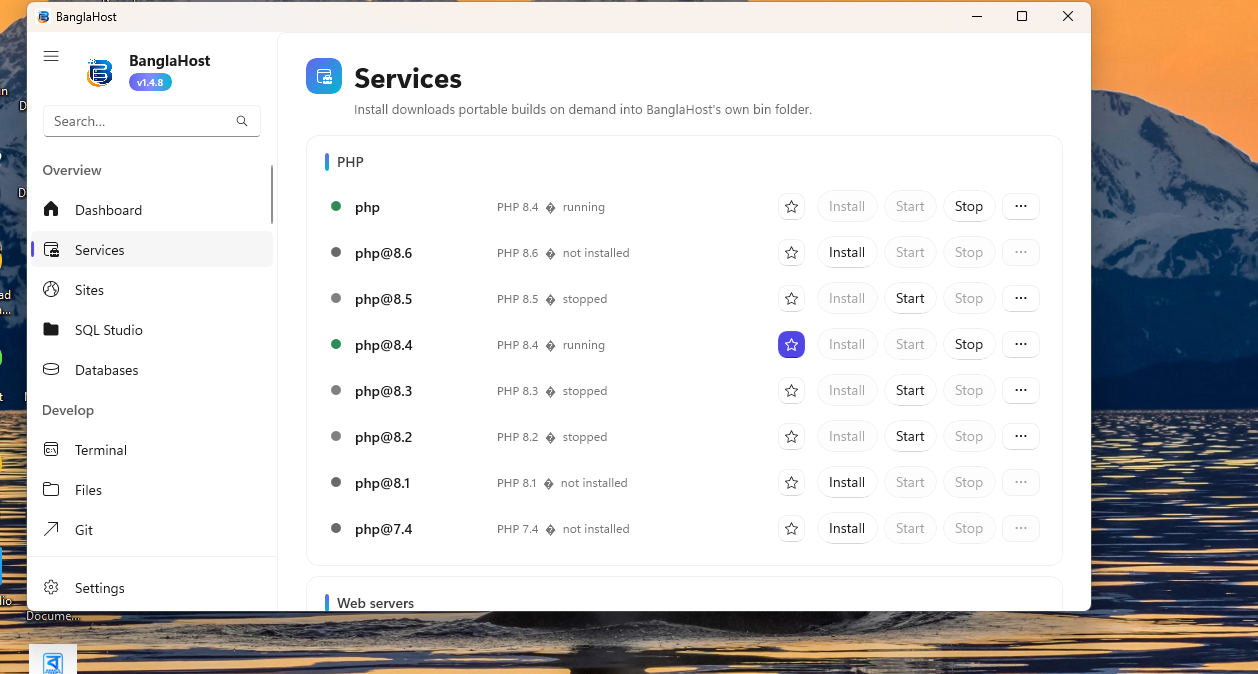Open more options for php row

(x=1020, y=206)
